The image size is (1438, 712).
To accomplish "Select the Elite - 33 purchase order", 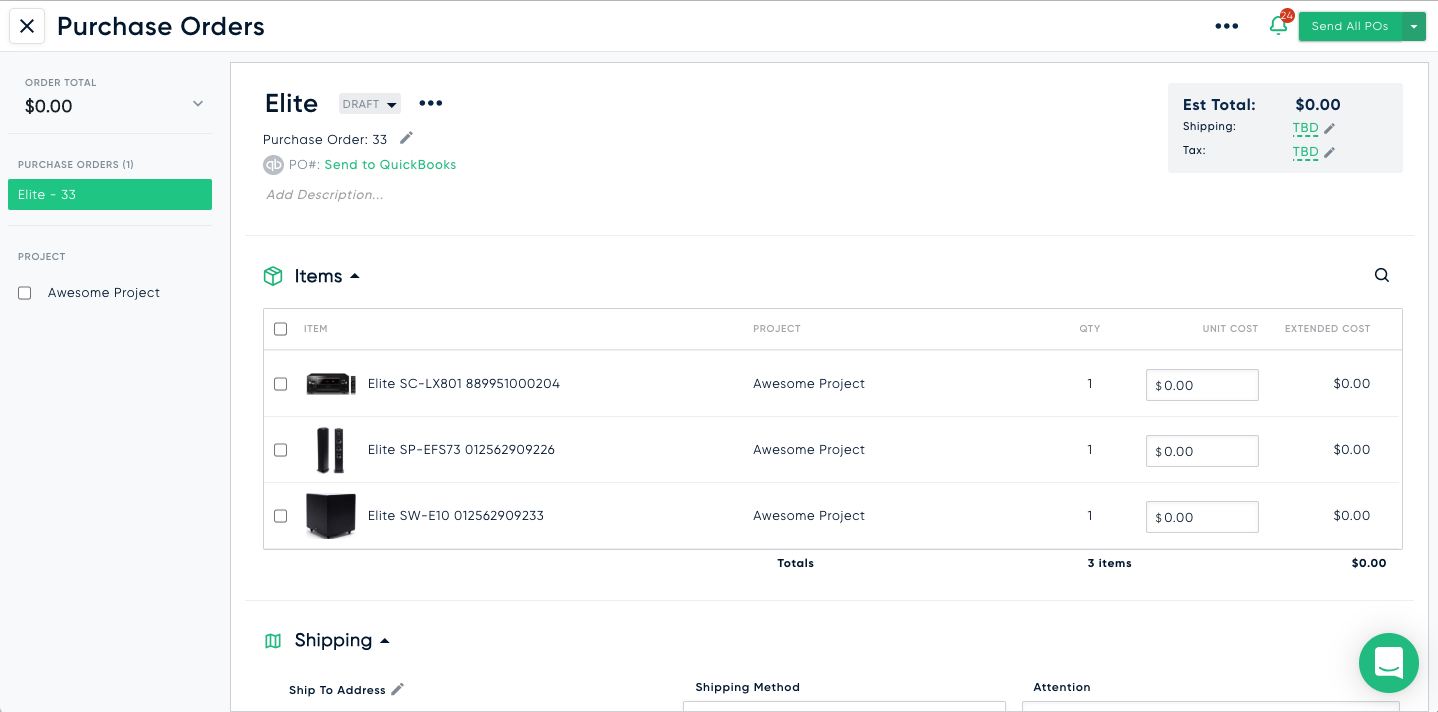I will [110, 194].
